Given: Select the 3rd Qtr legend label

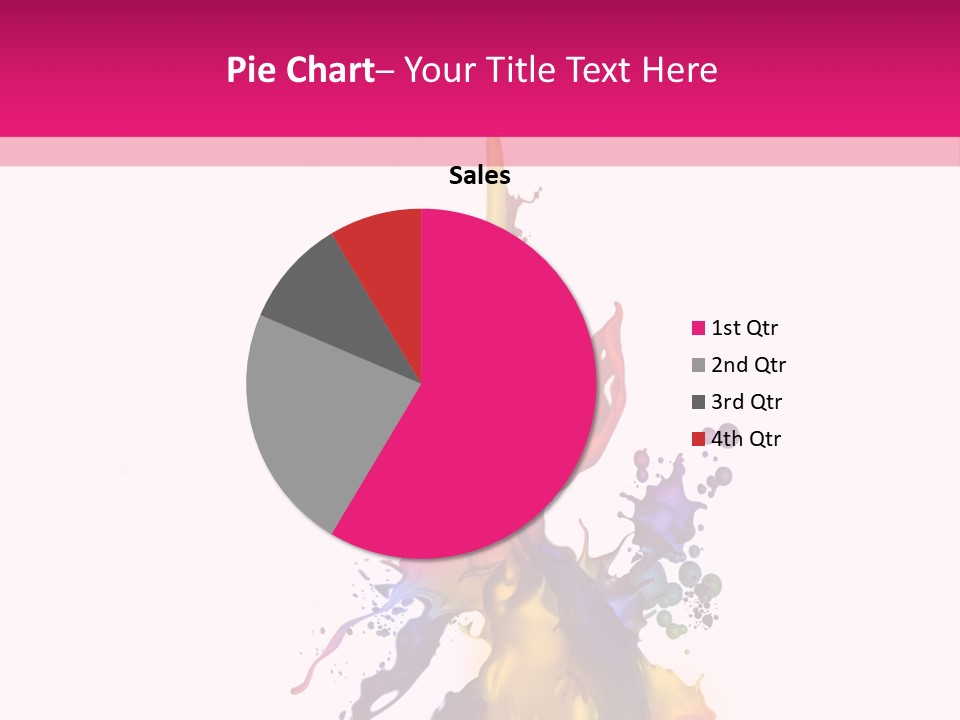Looking at the screenshot, I should [x=746, y=402].
